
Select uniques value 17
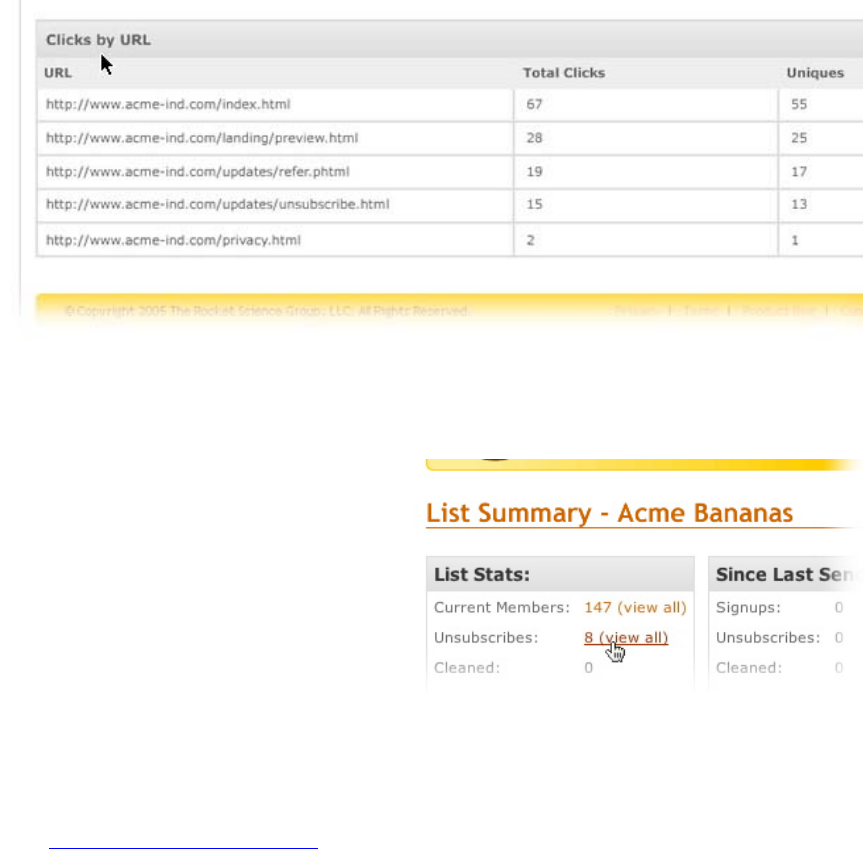(799, 172)
